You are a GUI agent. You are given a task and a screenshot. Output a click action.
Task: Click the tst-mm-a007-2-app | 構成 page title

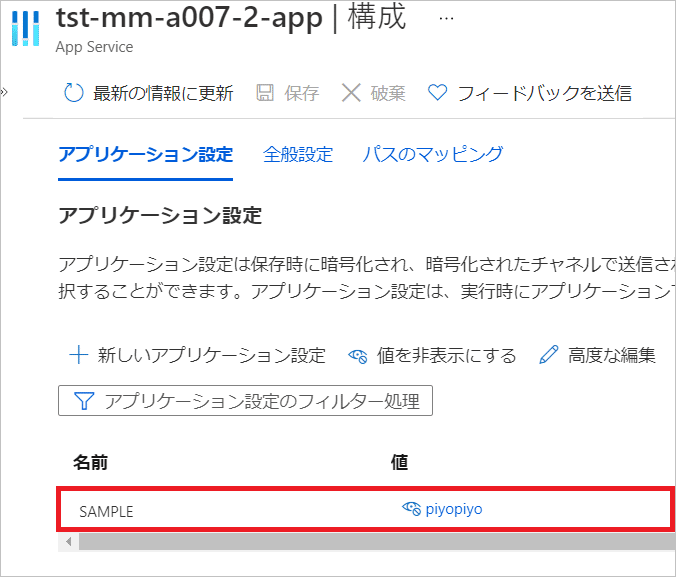point(231,18)
